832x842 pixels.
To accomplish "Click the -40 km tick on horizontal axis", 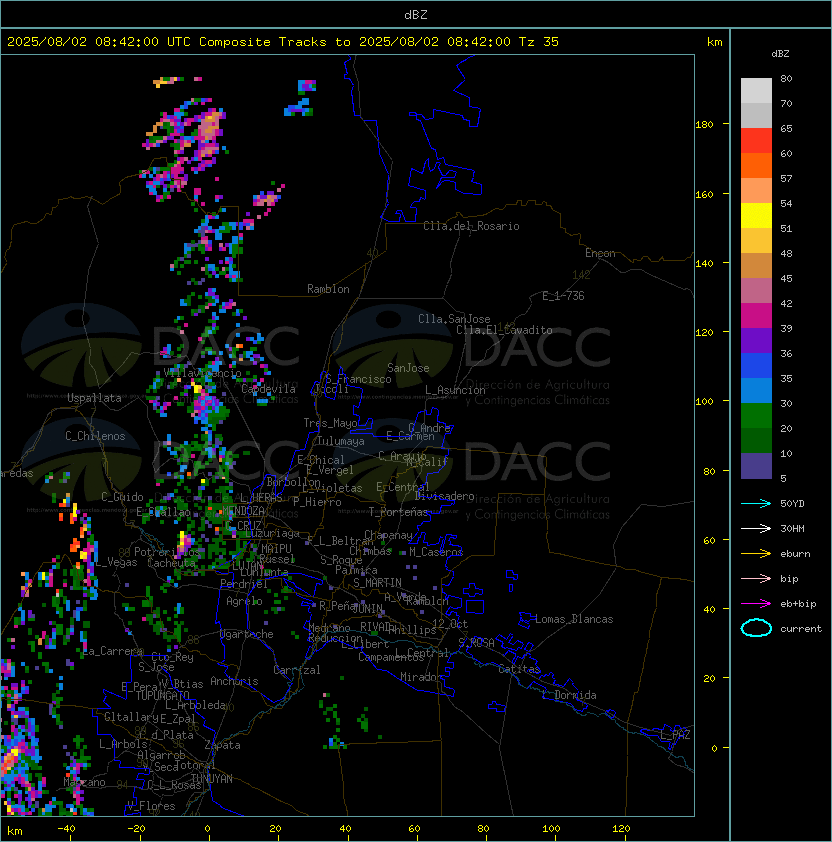I will 66,829.
